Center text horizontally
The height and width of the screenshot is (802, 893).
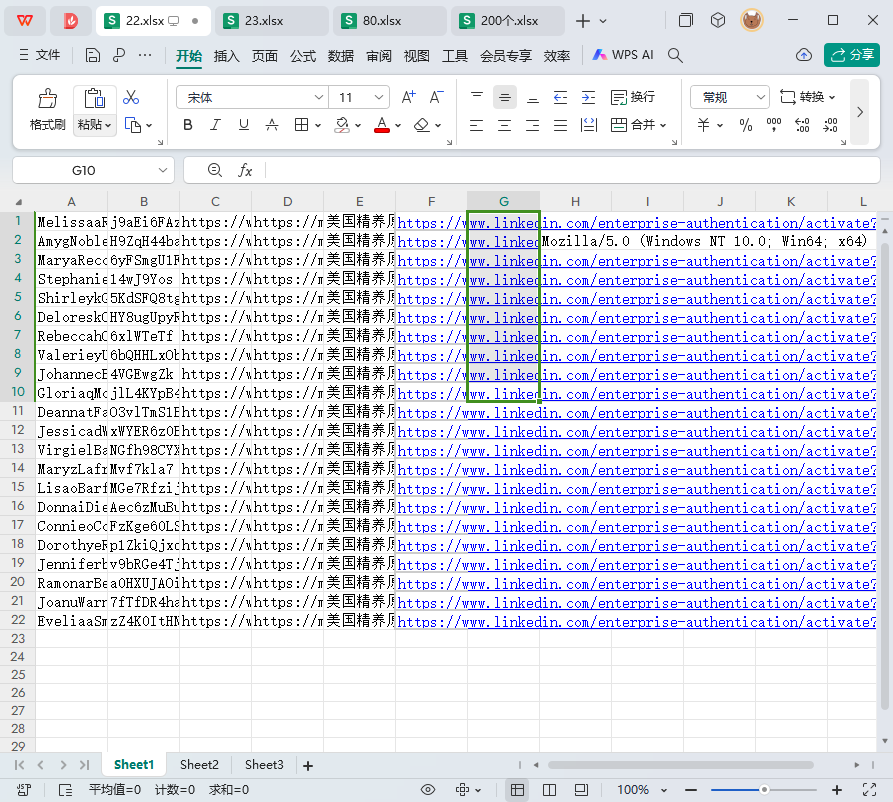(505, 125)
